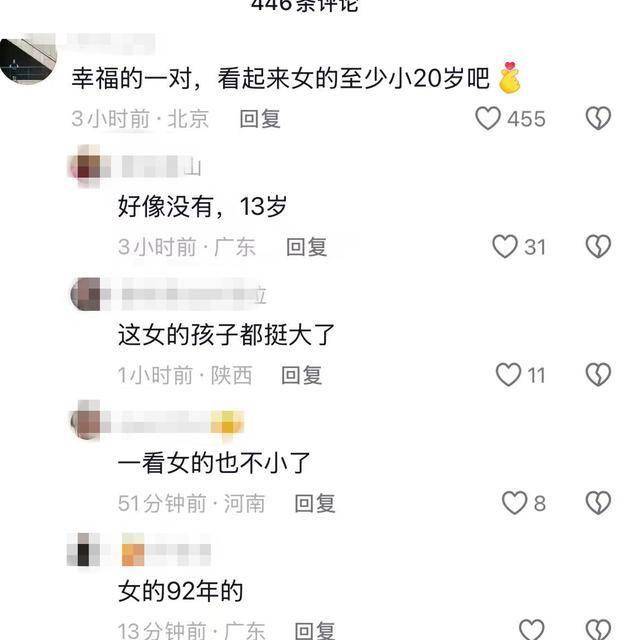Tap 回复 under 女的92年的 comment
The width and height of the screenshot is (640, 640).
[315, 631]
